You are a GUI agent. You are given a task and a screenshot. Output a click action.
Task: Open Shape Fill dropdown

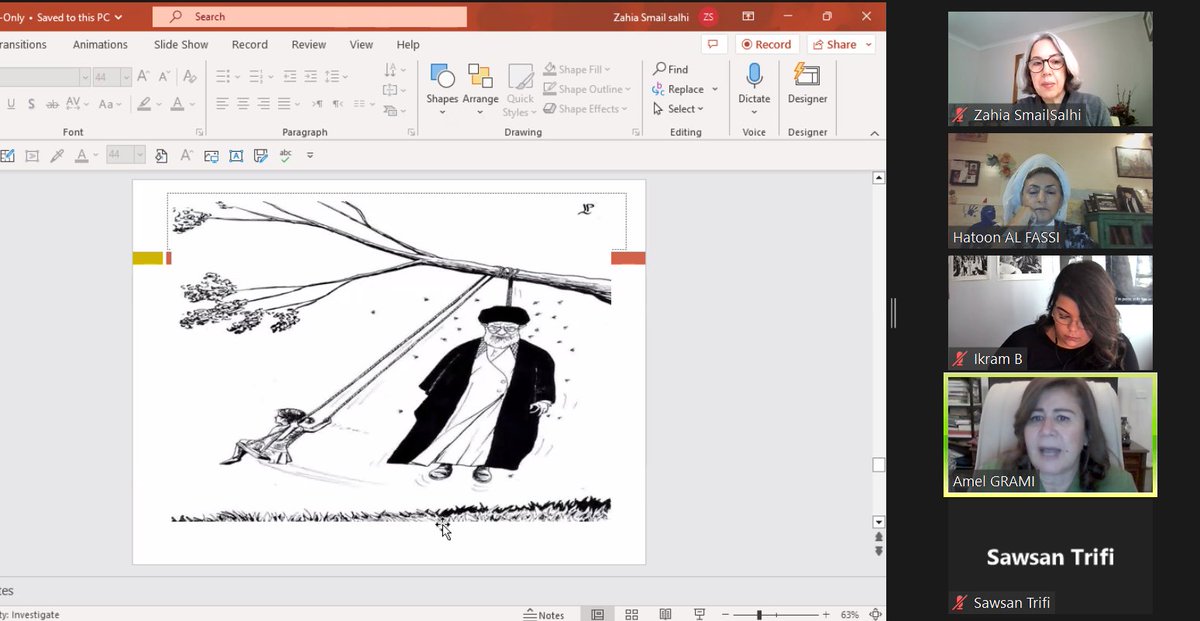coord(578,69)
